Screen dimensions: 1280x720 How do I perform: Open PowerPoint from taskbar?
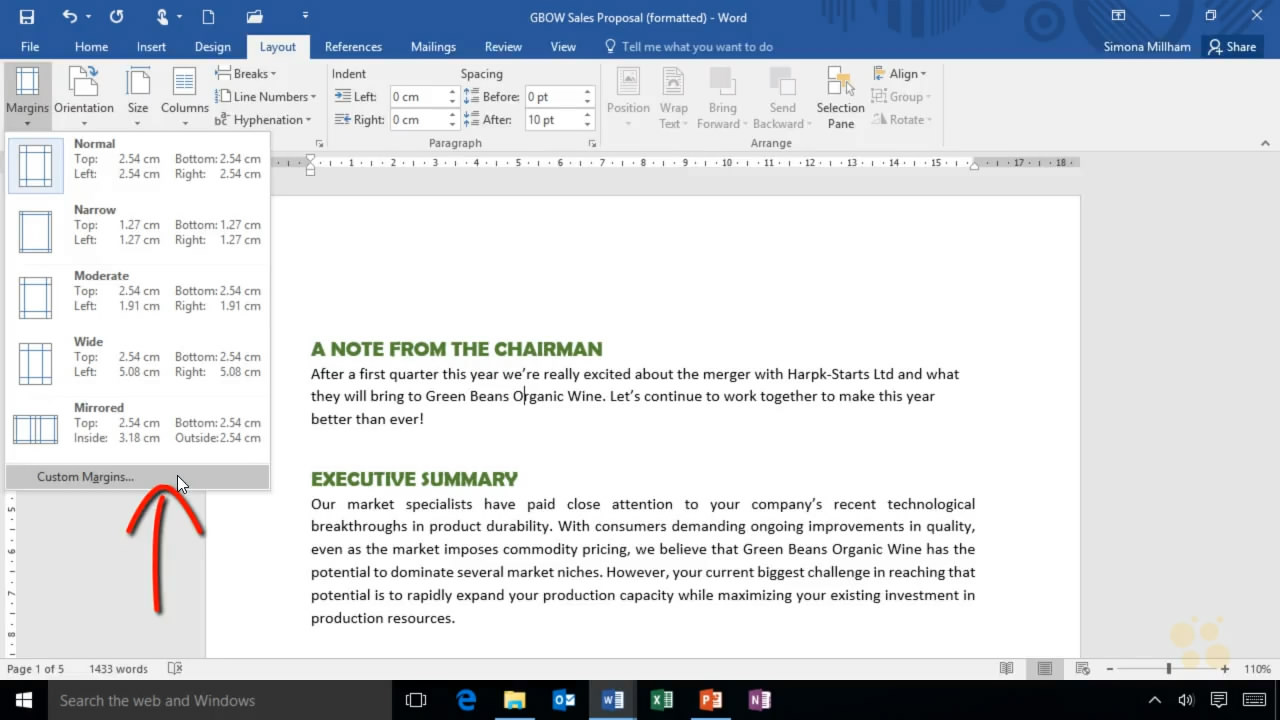(710, 700)
